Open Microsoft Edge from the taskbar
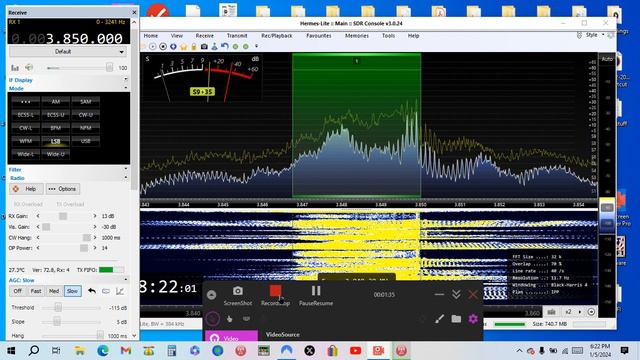 point(103,351)
